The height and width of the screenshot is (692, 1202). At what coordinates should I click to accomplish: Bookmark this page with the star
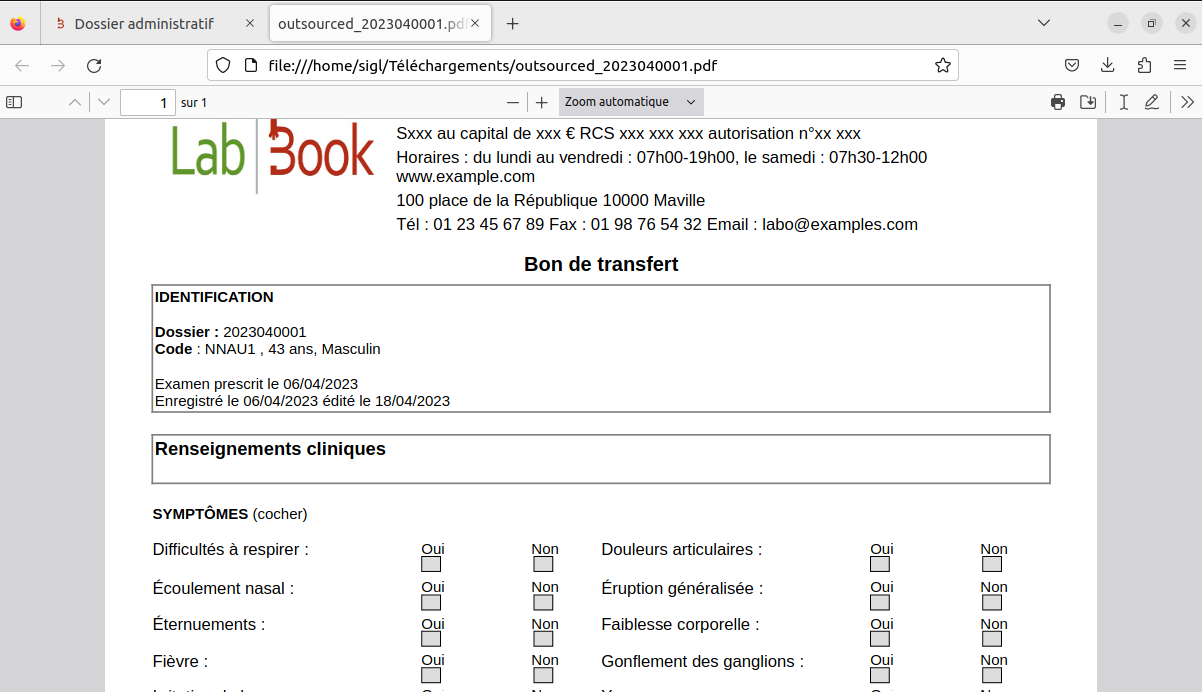(x=941, y=64)
